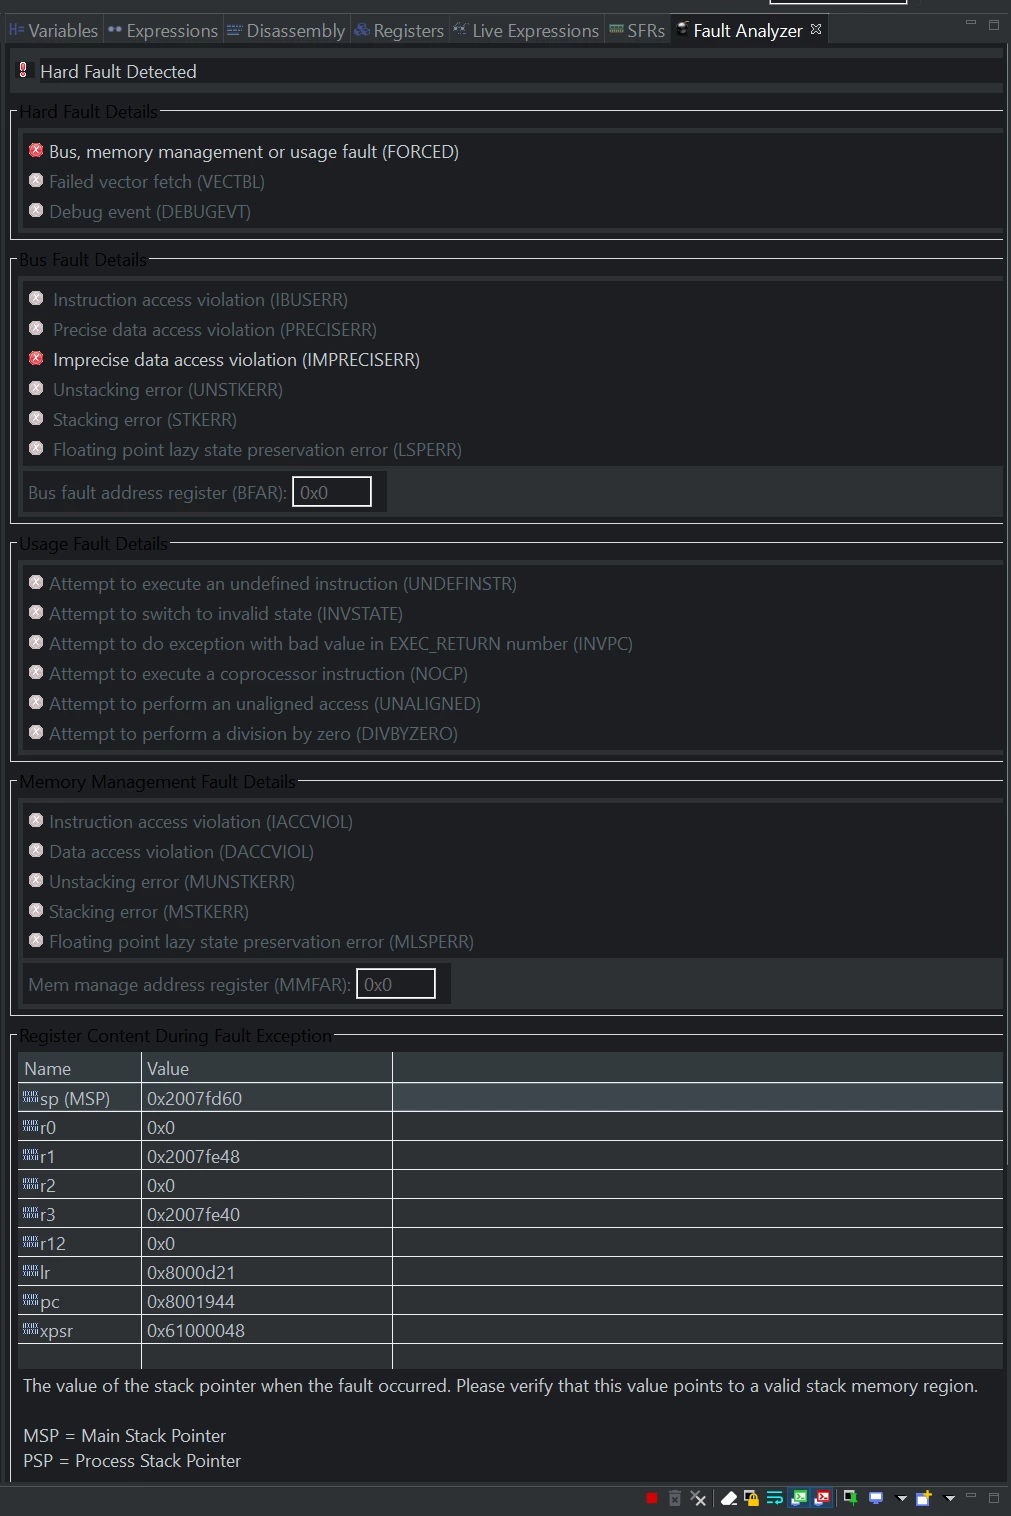Click the Hard Fault Detected exclamation icon
The width and height of the screenshot is (1011, 1516).
click(x=23, y=70)
